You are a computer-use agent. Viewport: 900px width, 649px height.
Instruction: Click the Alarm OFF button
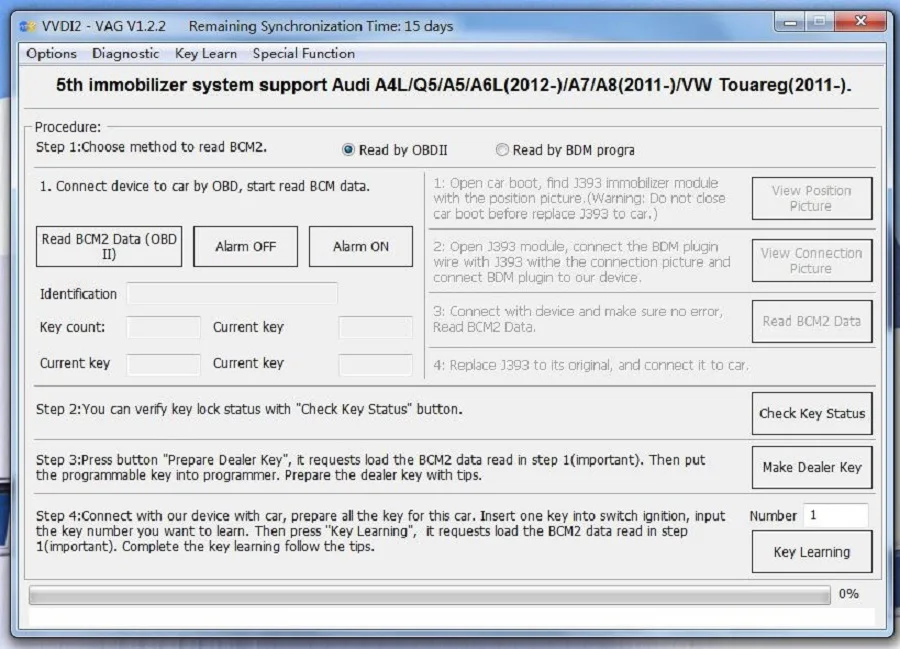245,246
